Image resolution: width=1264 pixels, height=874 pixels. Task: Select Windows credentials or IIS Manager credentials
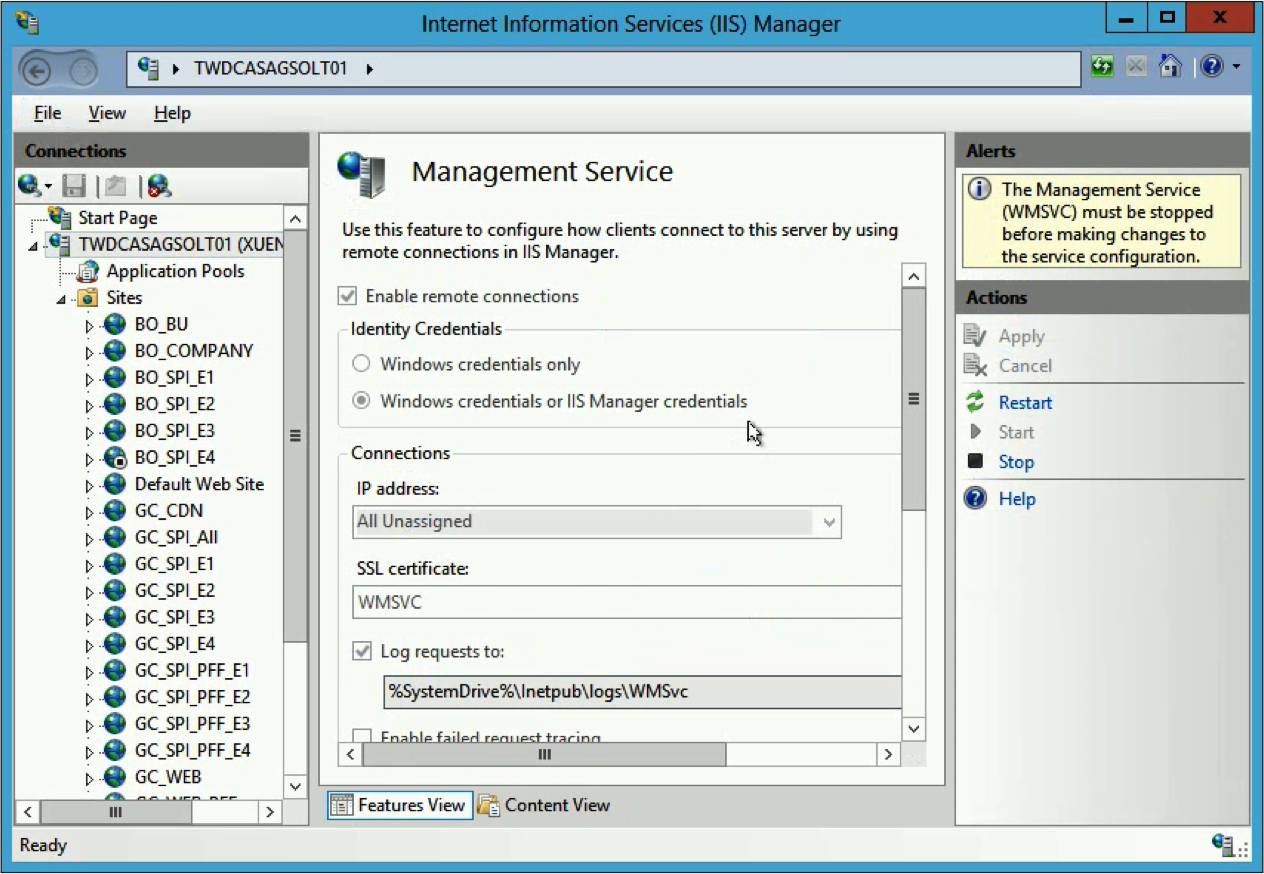361,401
